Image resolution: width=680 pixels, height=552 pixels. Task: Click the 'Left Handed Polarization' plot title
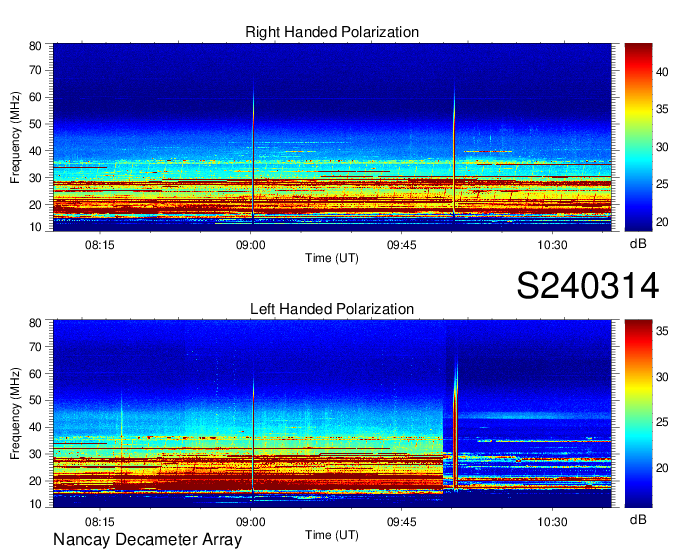pyautogui.click(x=332, y=309)
